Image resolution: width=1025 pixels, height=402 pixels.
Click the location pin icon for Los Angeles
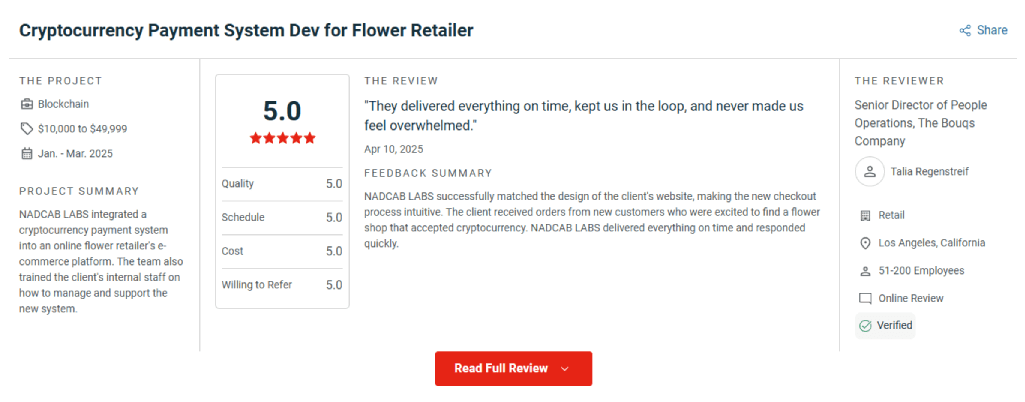pos(865,243)
